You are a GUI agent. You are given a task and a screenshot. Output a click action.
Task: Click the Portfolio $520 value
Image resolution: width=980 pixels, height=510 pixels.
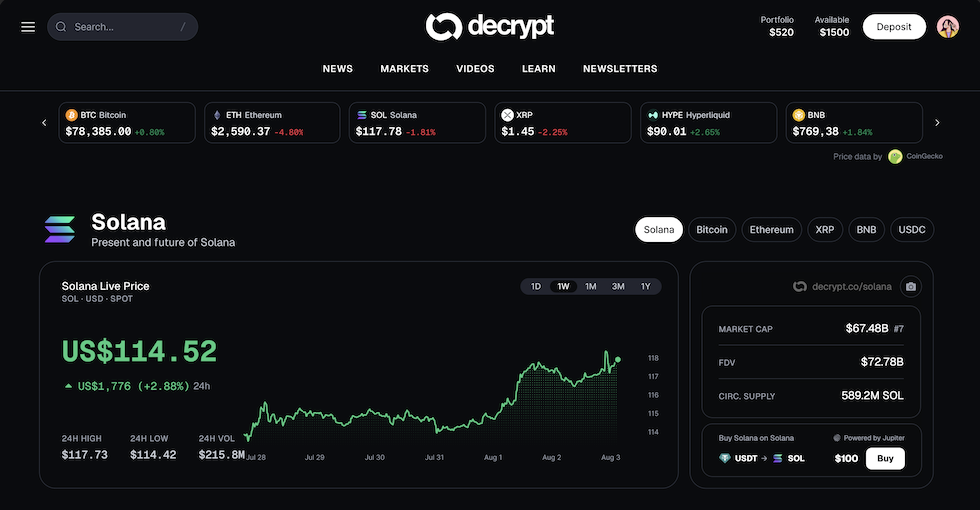coord(781,32)
